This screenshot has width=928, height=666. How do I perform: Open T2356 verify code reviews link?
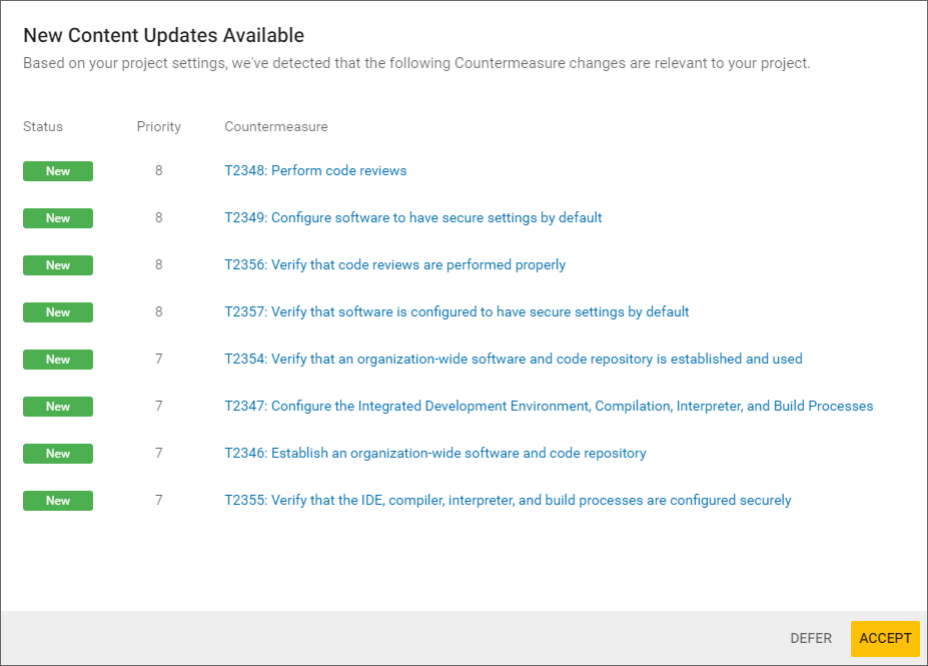pyautogui.click(x=394, y=264)
